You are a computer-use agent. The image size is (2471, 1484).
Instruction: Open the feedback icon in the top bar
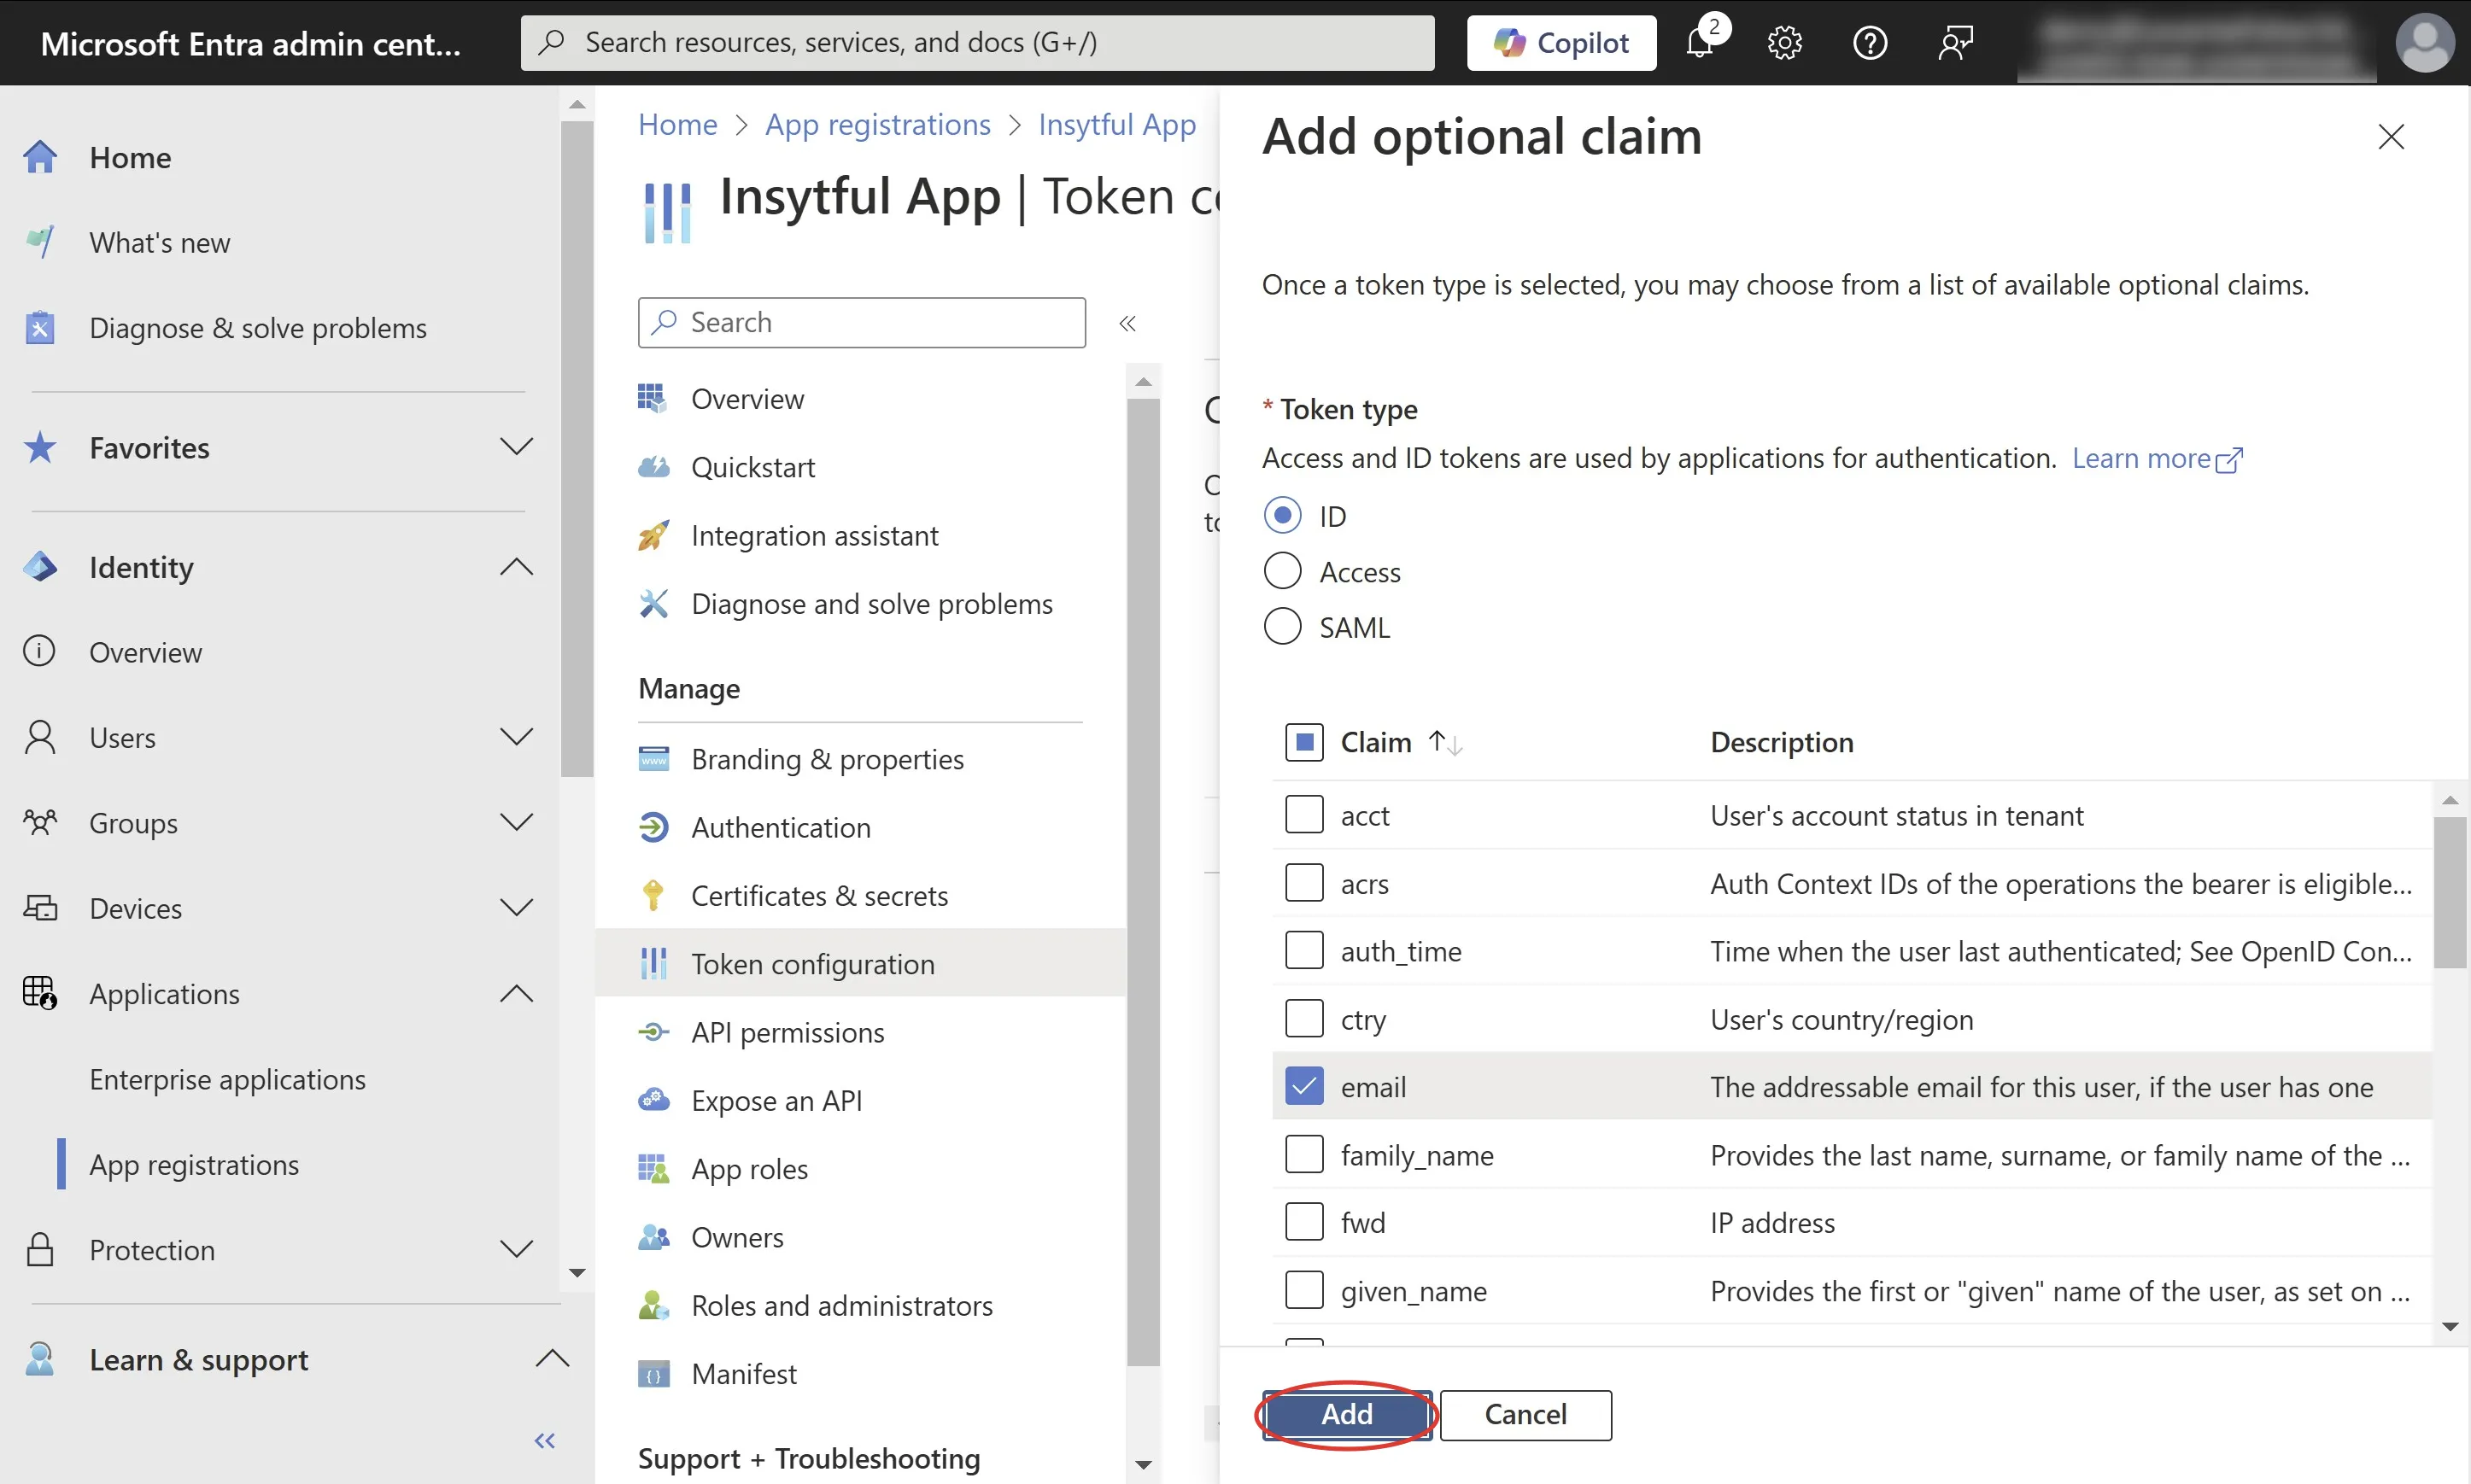point(1955,43)
